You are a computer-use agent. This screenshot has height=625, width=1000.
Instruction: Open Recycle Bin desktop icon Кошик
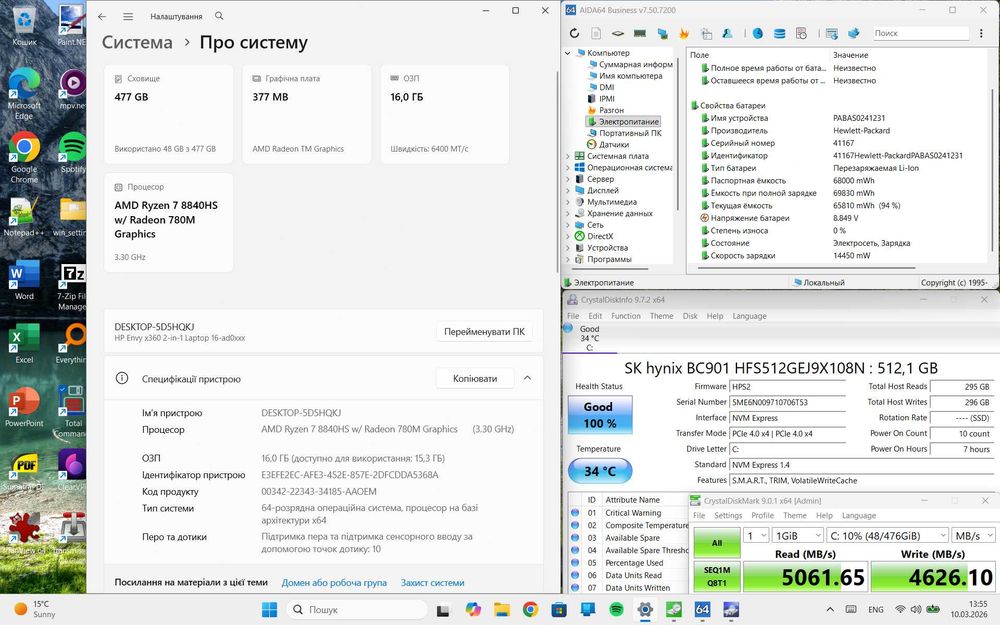(x=24, y=27)
